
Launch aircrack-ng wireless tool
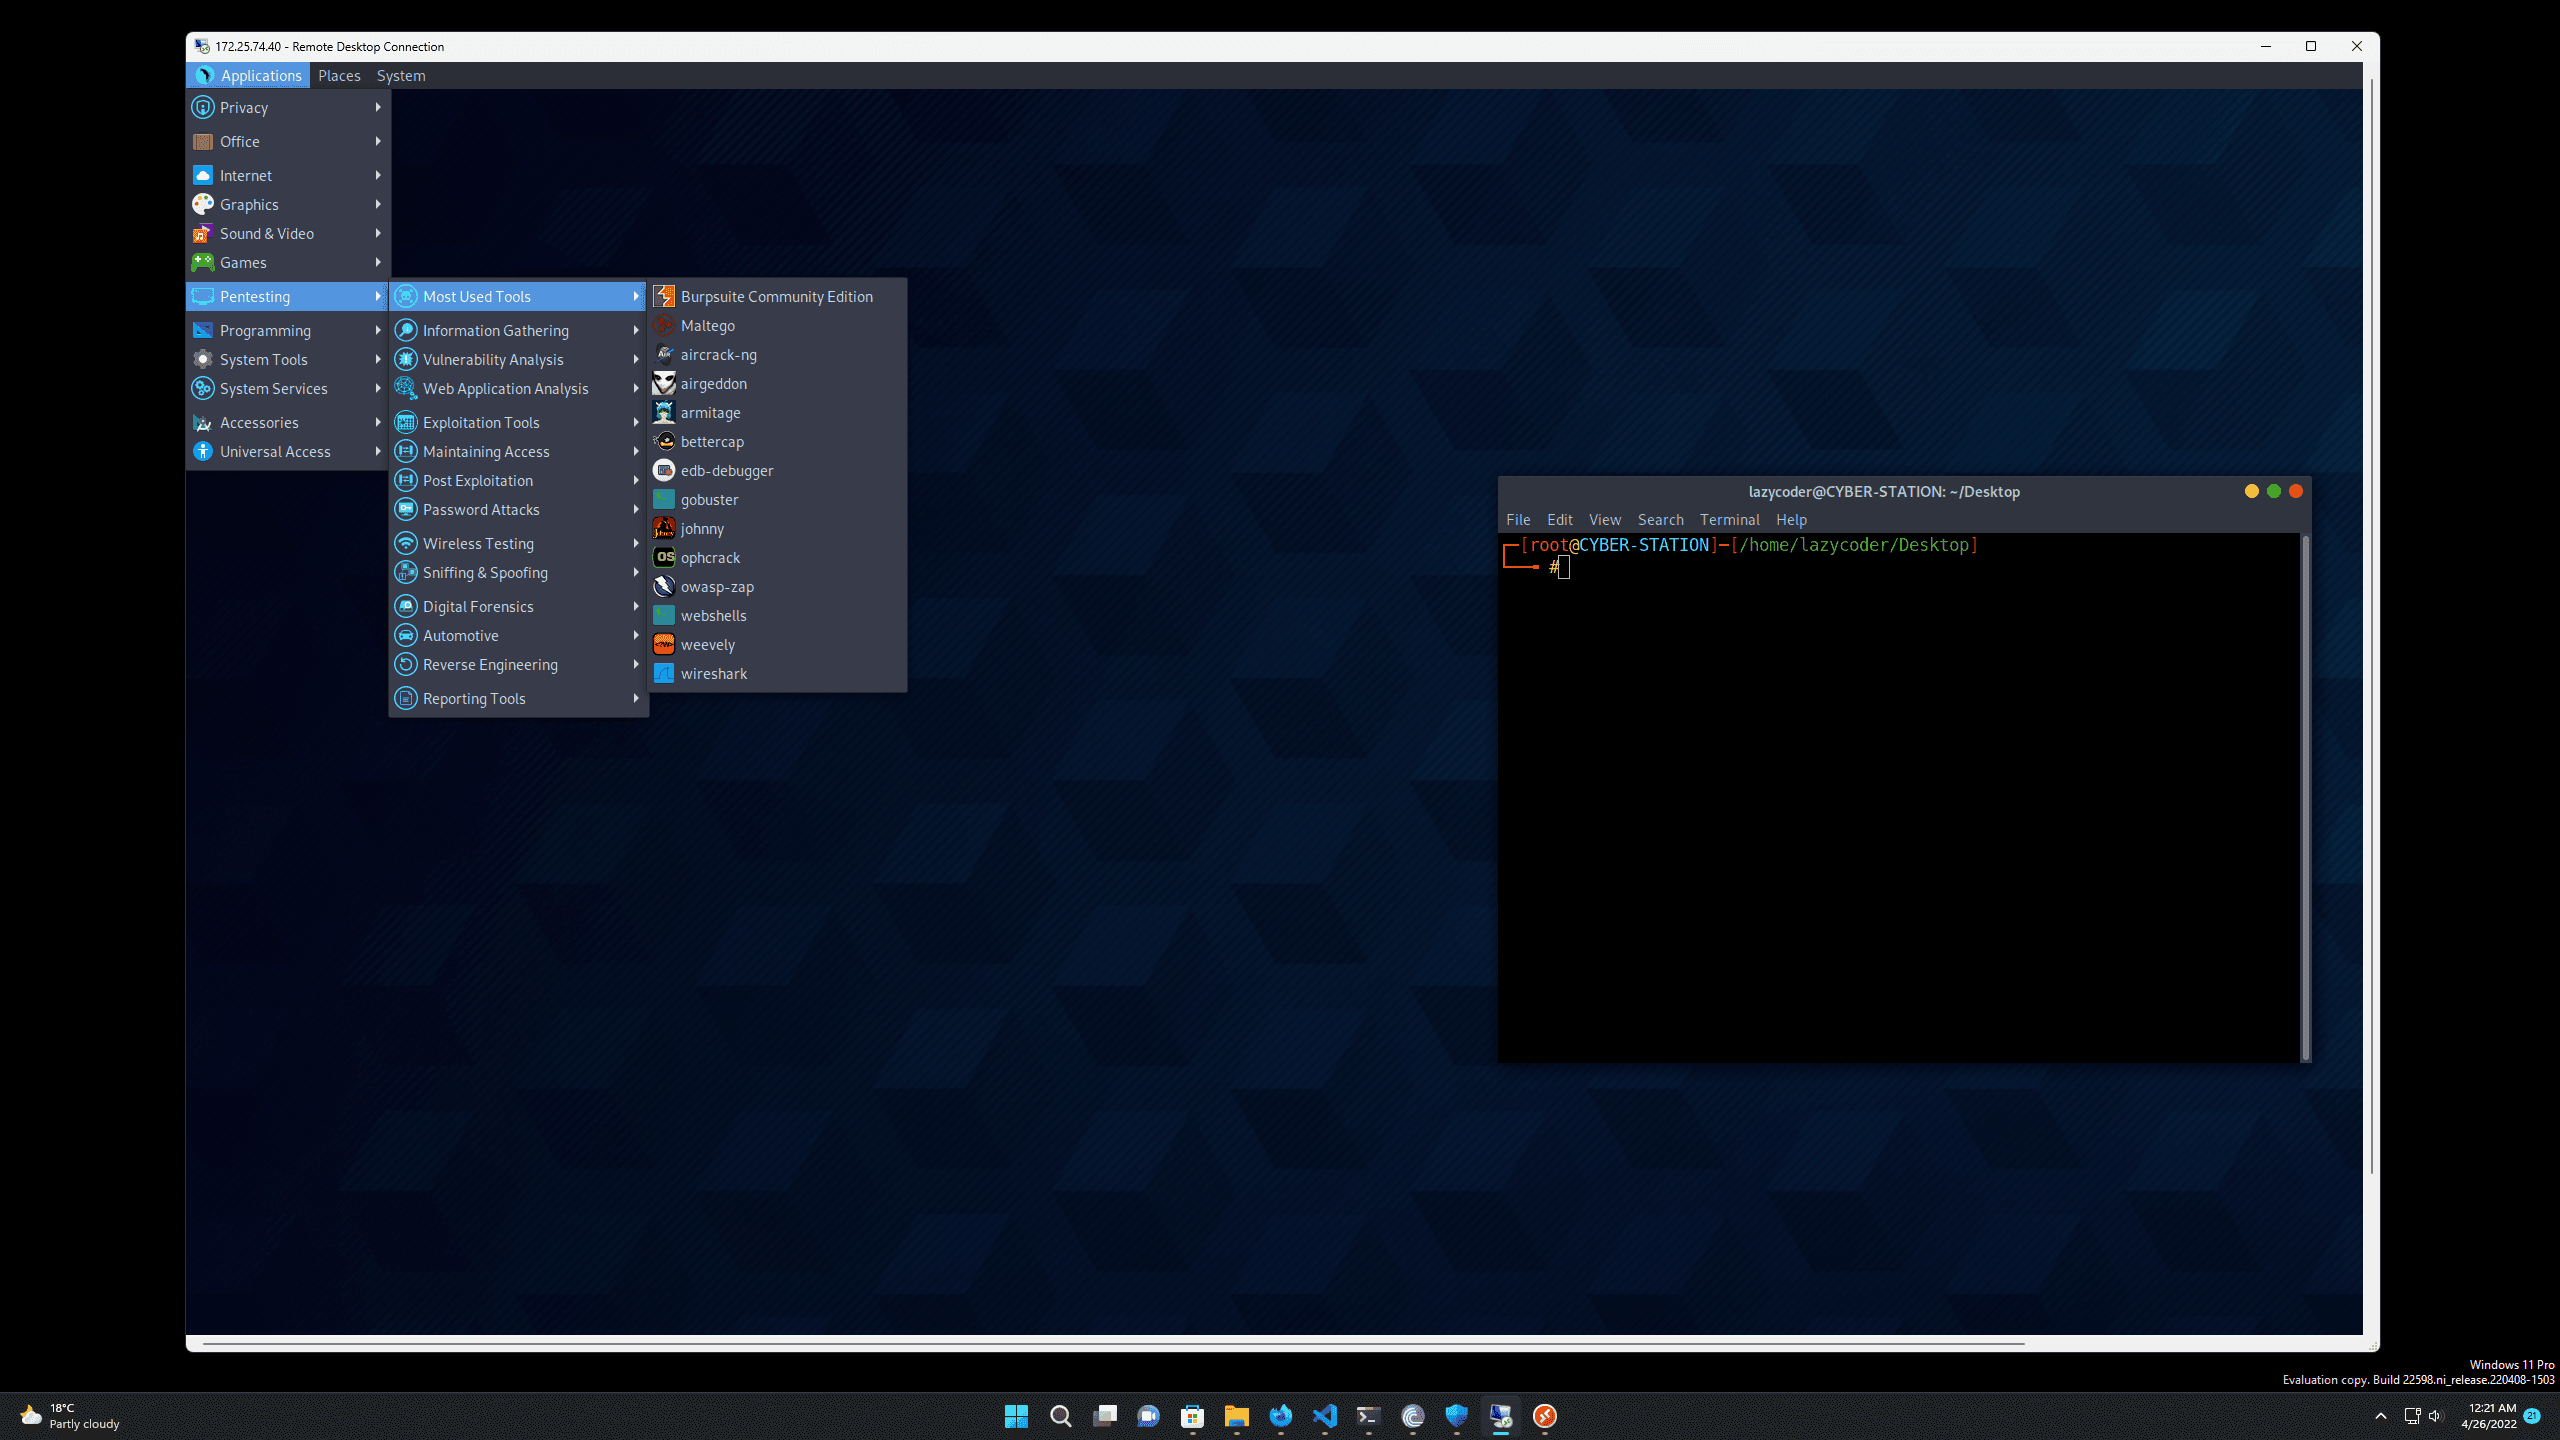717,353
